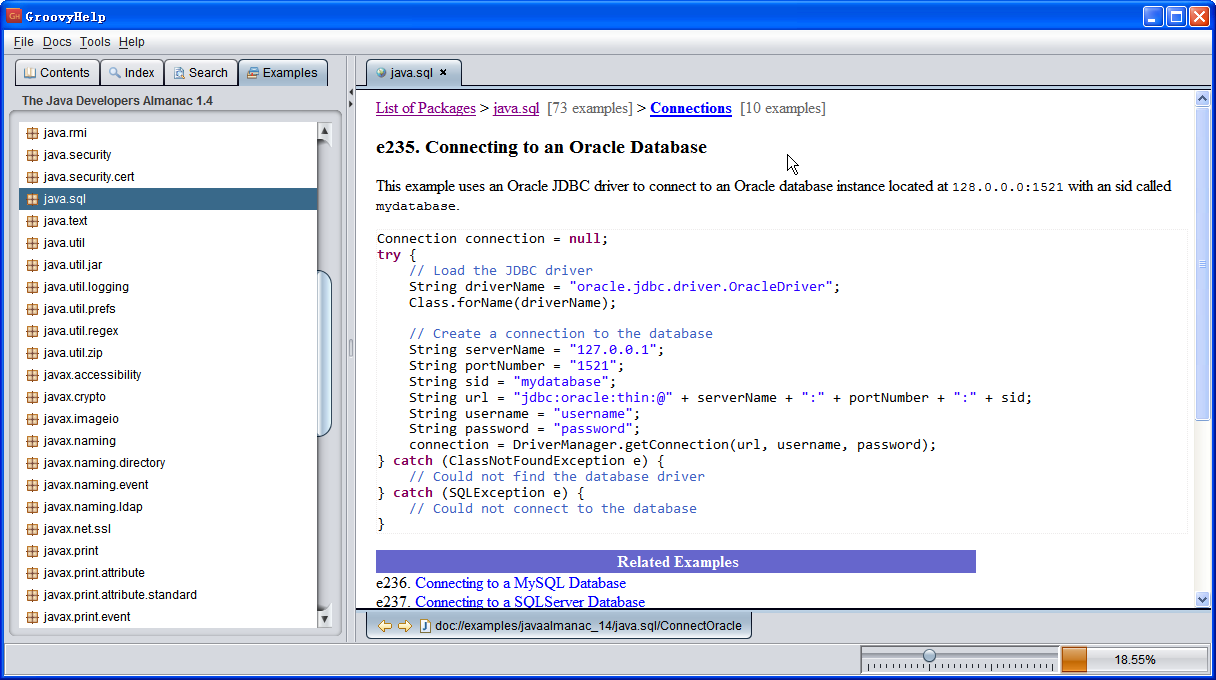The height and width of the screenshot is (680, 1216).
Task: Follow the List of Packages link
Action: [426, 108]
